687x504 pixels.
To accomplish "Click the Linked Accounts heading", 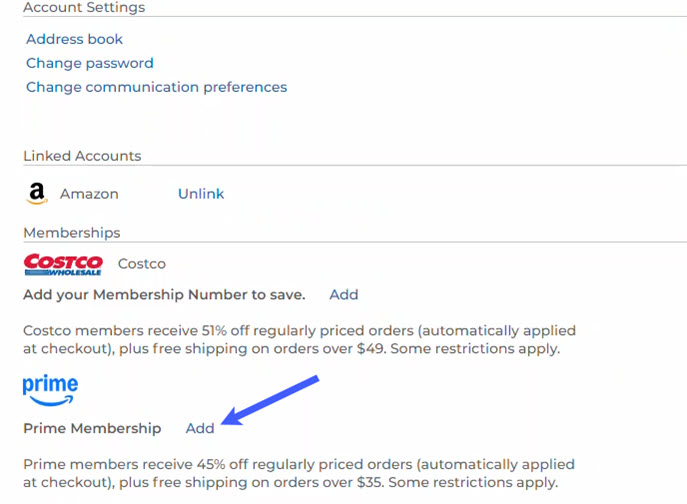I will click(x=82, y=156).
